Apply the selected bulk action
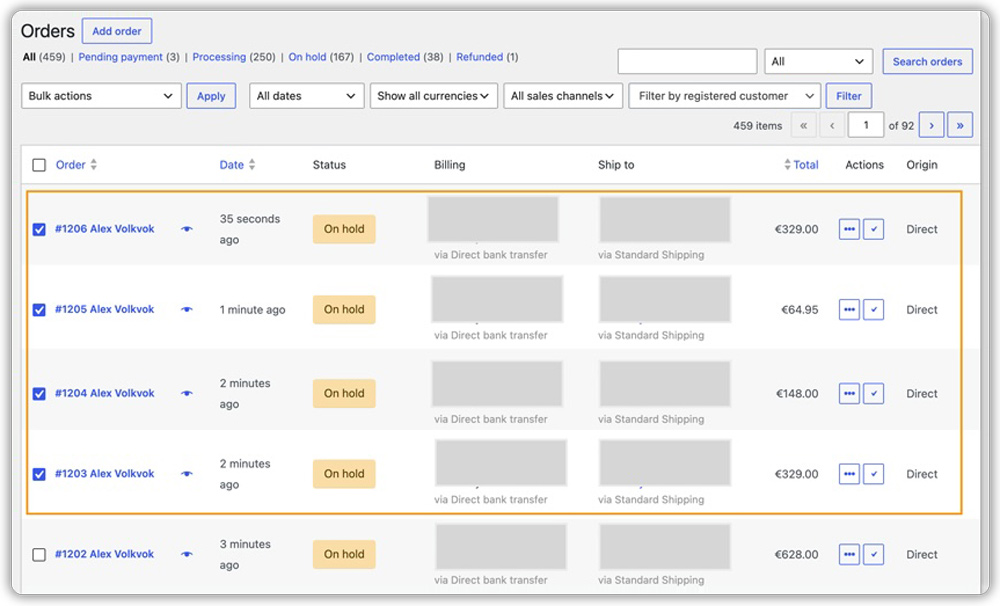 (211, 96)
